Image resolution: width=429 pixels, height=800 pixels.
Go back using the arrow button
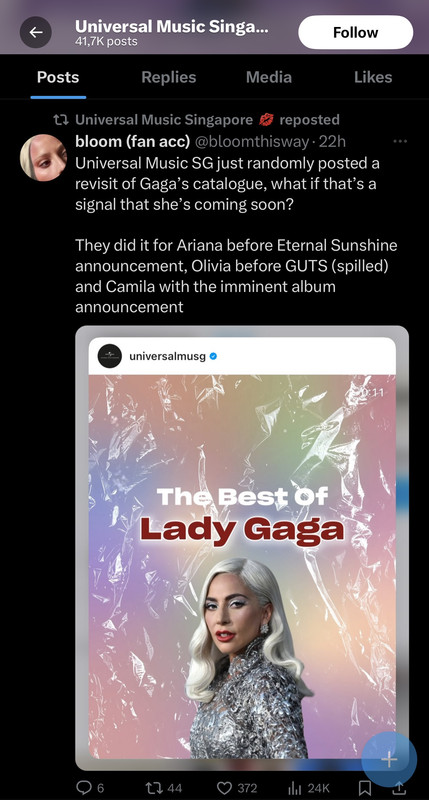point(36,32)
